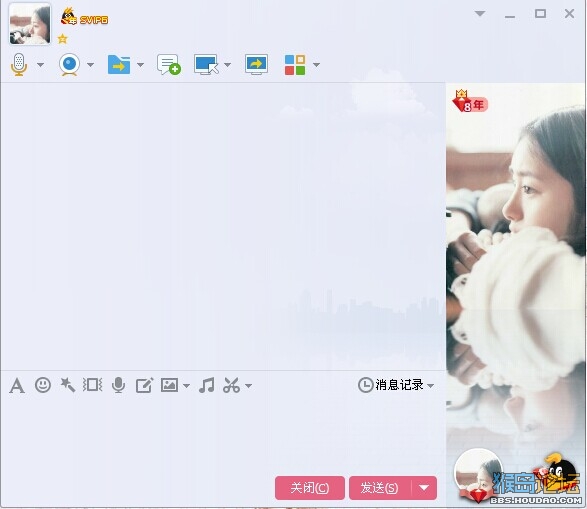The image size is (587, 509).
Task: Maximize the chat window
Action: point(540,14)
